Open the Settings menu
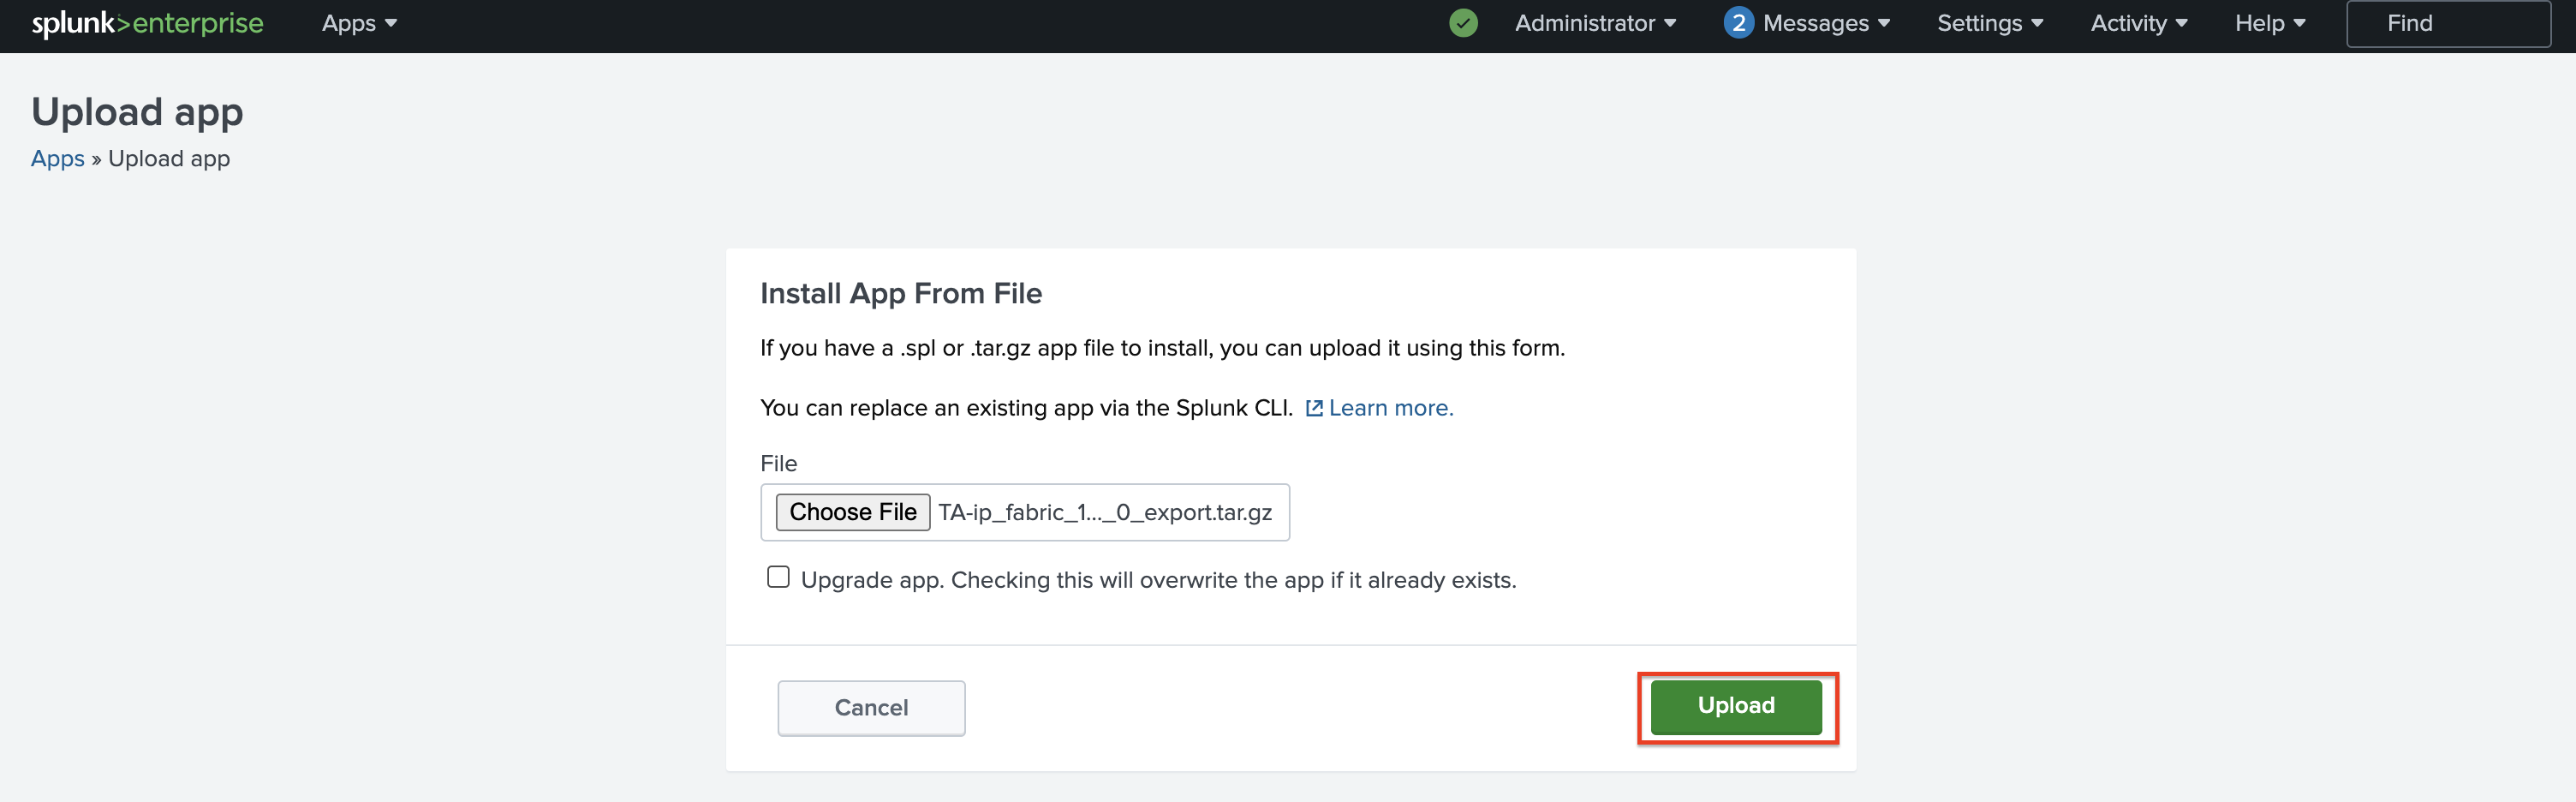Image resolution: width=2576 pixels, height=802 pixels. point(1989,23)
